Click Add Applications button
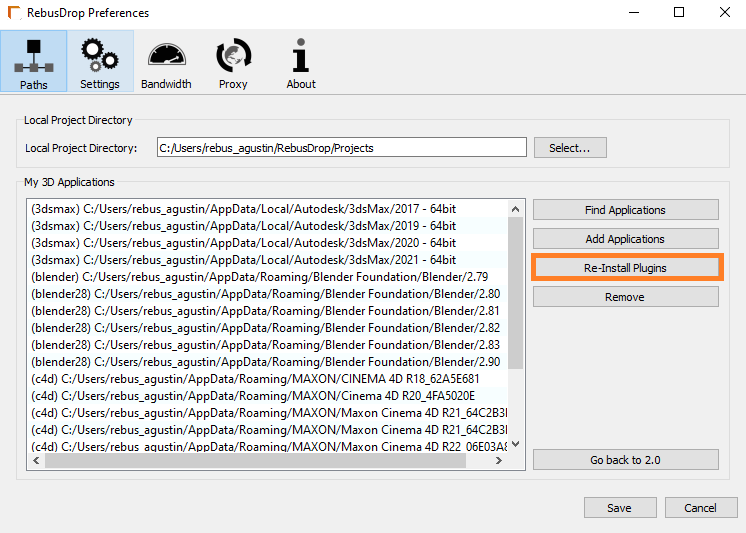 [x=625, y=239]
